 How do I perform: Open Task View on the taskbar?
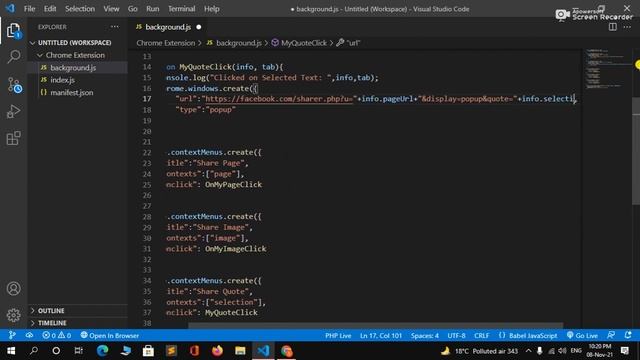coord(78,351)
